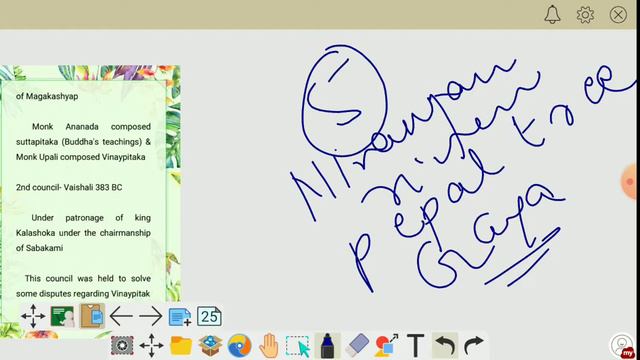
Task: Undo the last stroke
Action: click(445, 346)
